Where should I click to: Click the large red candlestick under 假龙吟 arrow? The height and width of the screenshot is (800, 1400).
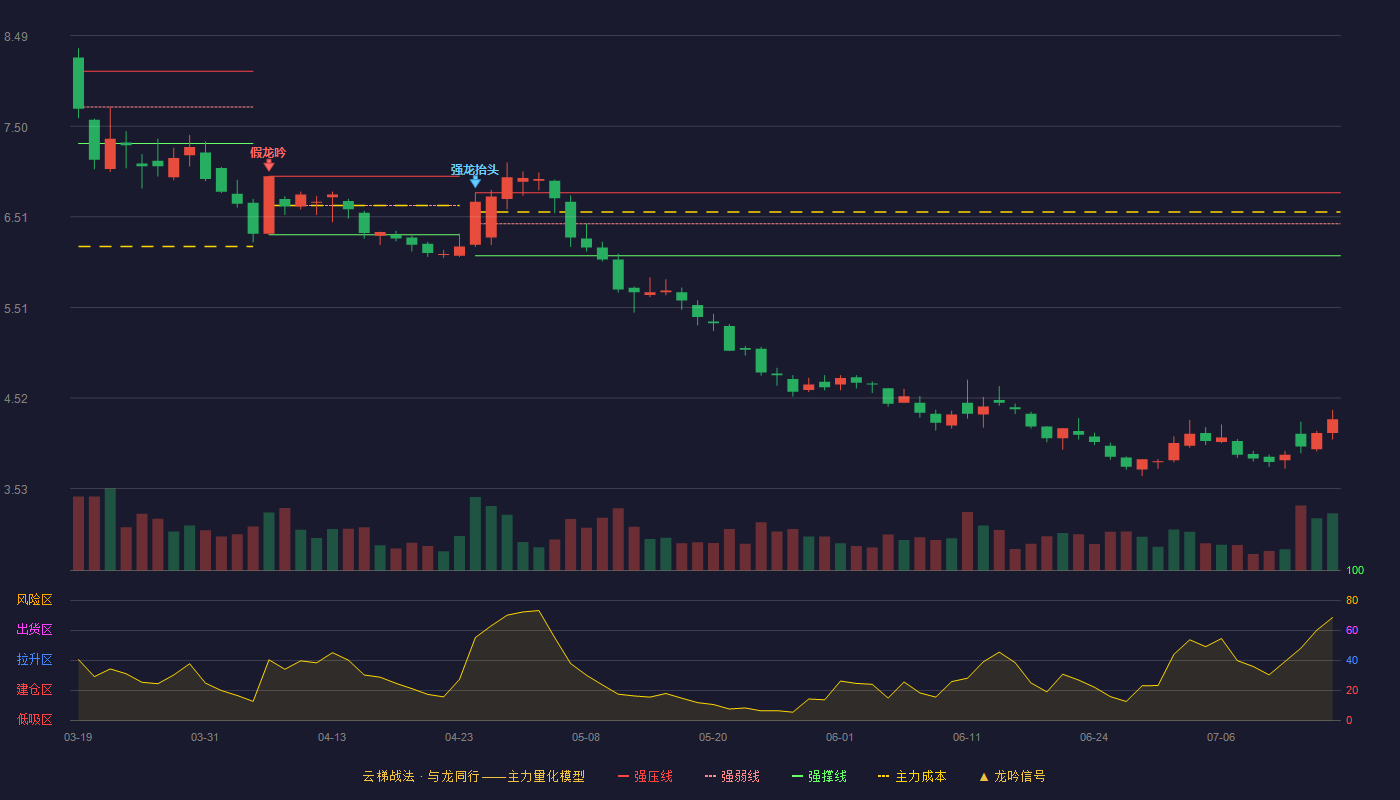tap(269, 205)
